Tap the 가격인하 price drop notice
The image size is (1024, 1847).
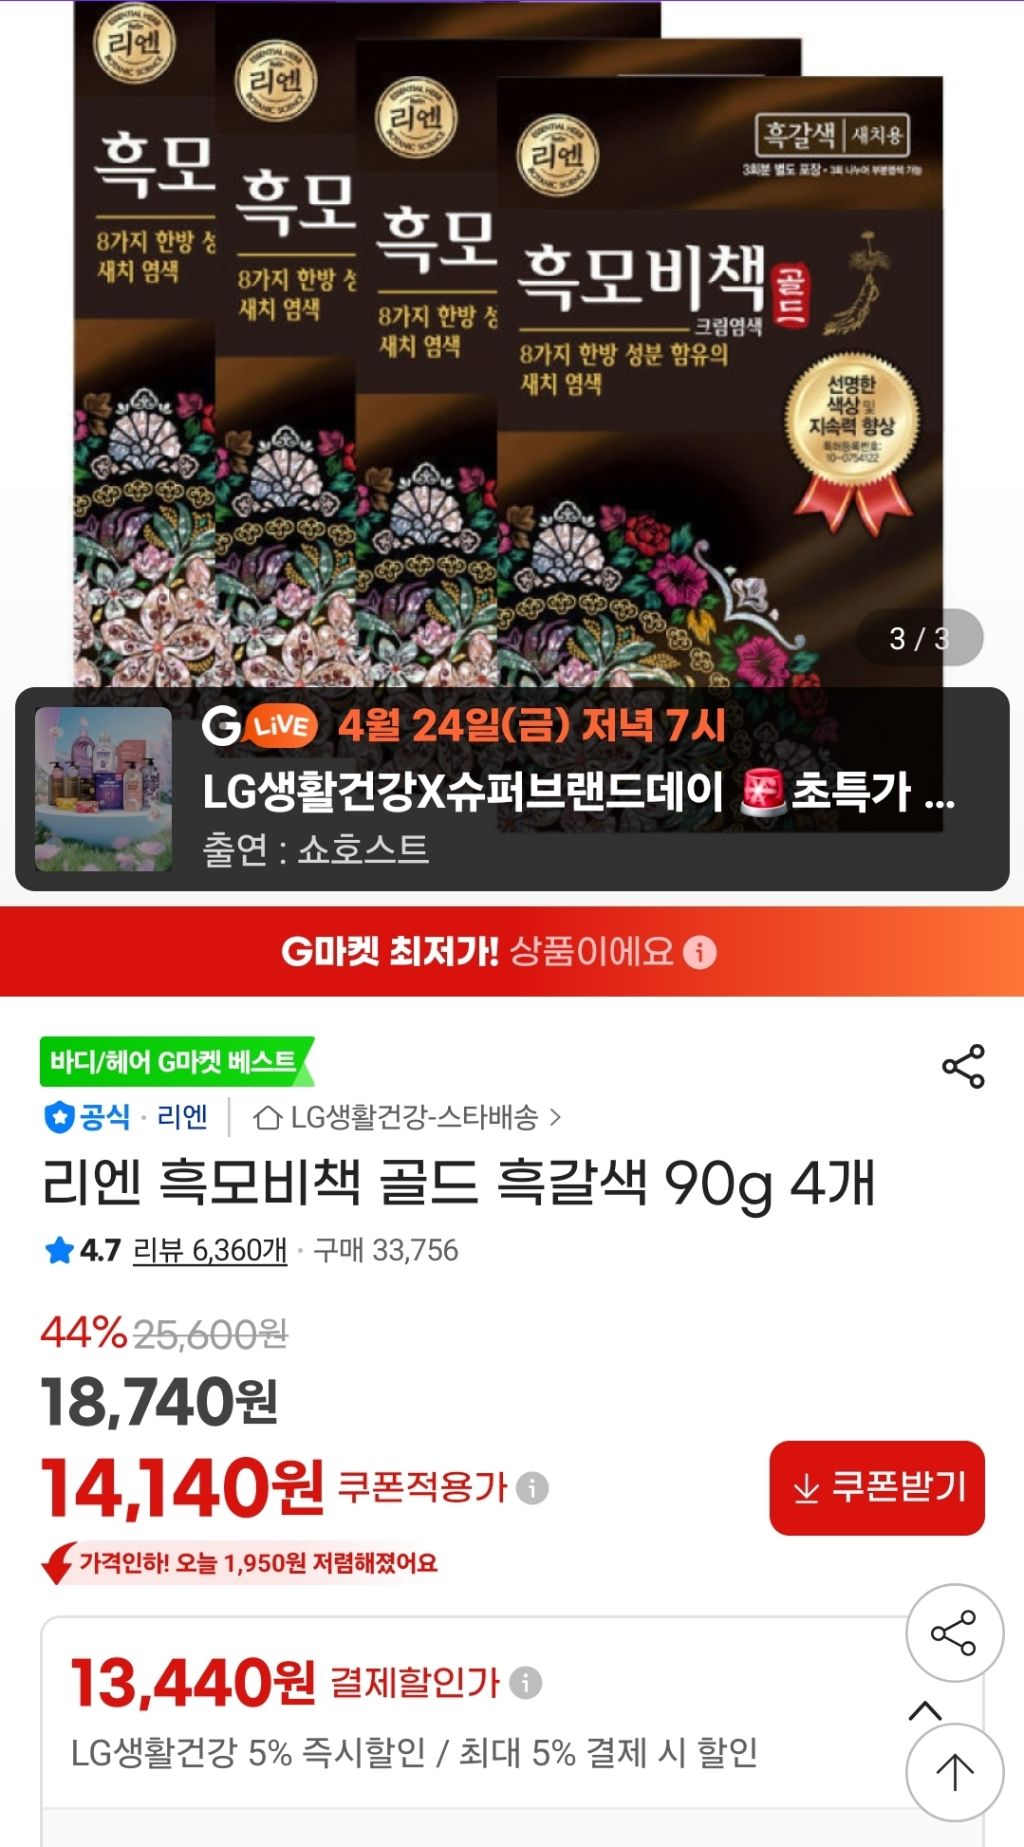239,1563
